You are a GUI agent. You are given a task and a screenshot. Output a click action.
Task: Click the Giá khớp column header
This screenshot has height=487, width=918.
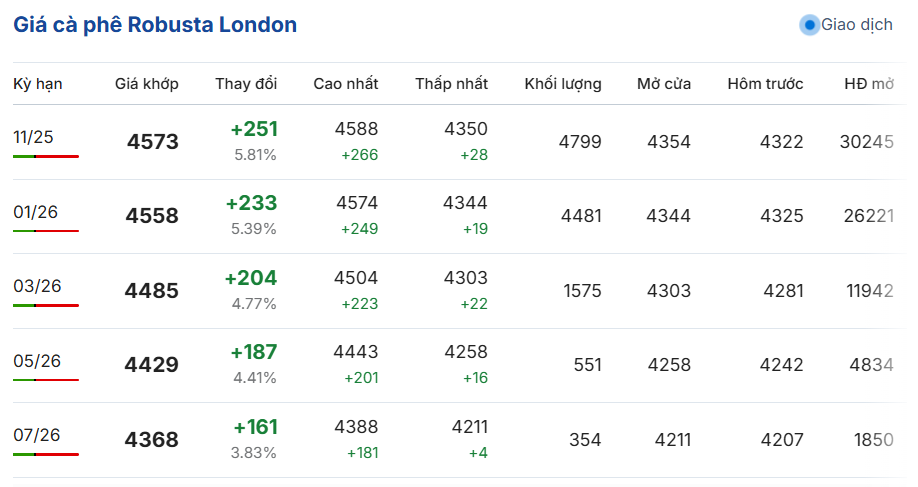click(147, 84)
